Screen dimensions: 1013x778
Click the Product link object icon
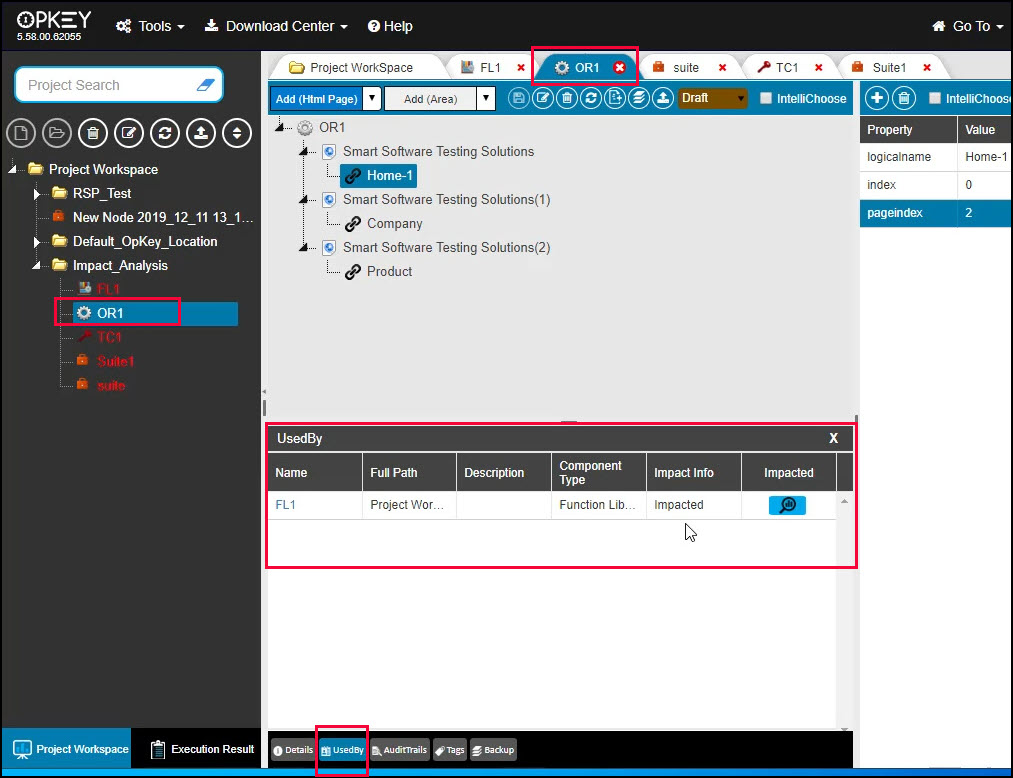[x=353, y=271]
